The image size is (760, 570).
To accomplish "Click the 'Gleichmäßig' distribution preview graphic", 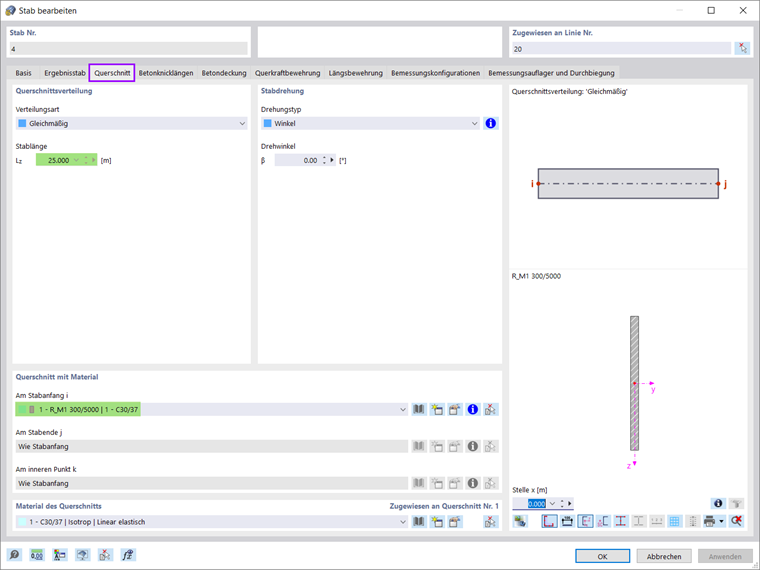I will (x=628, y=183).
